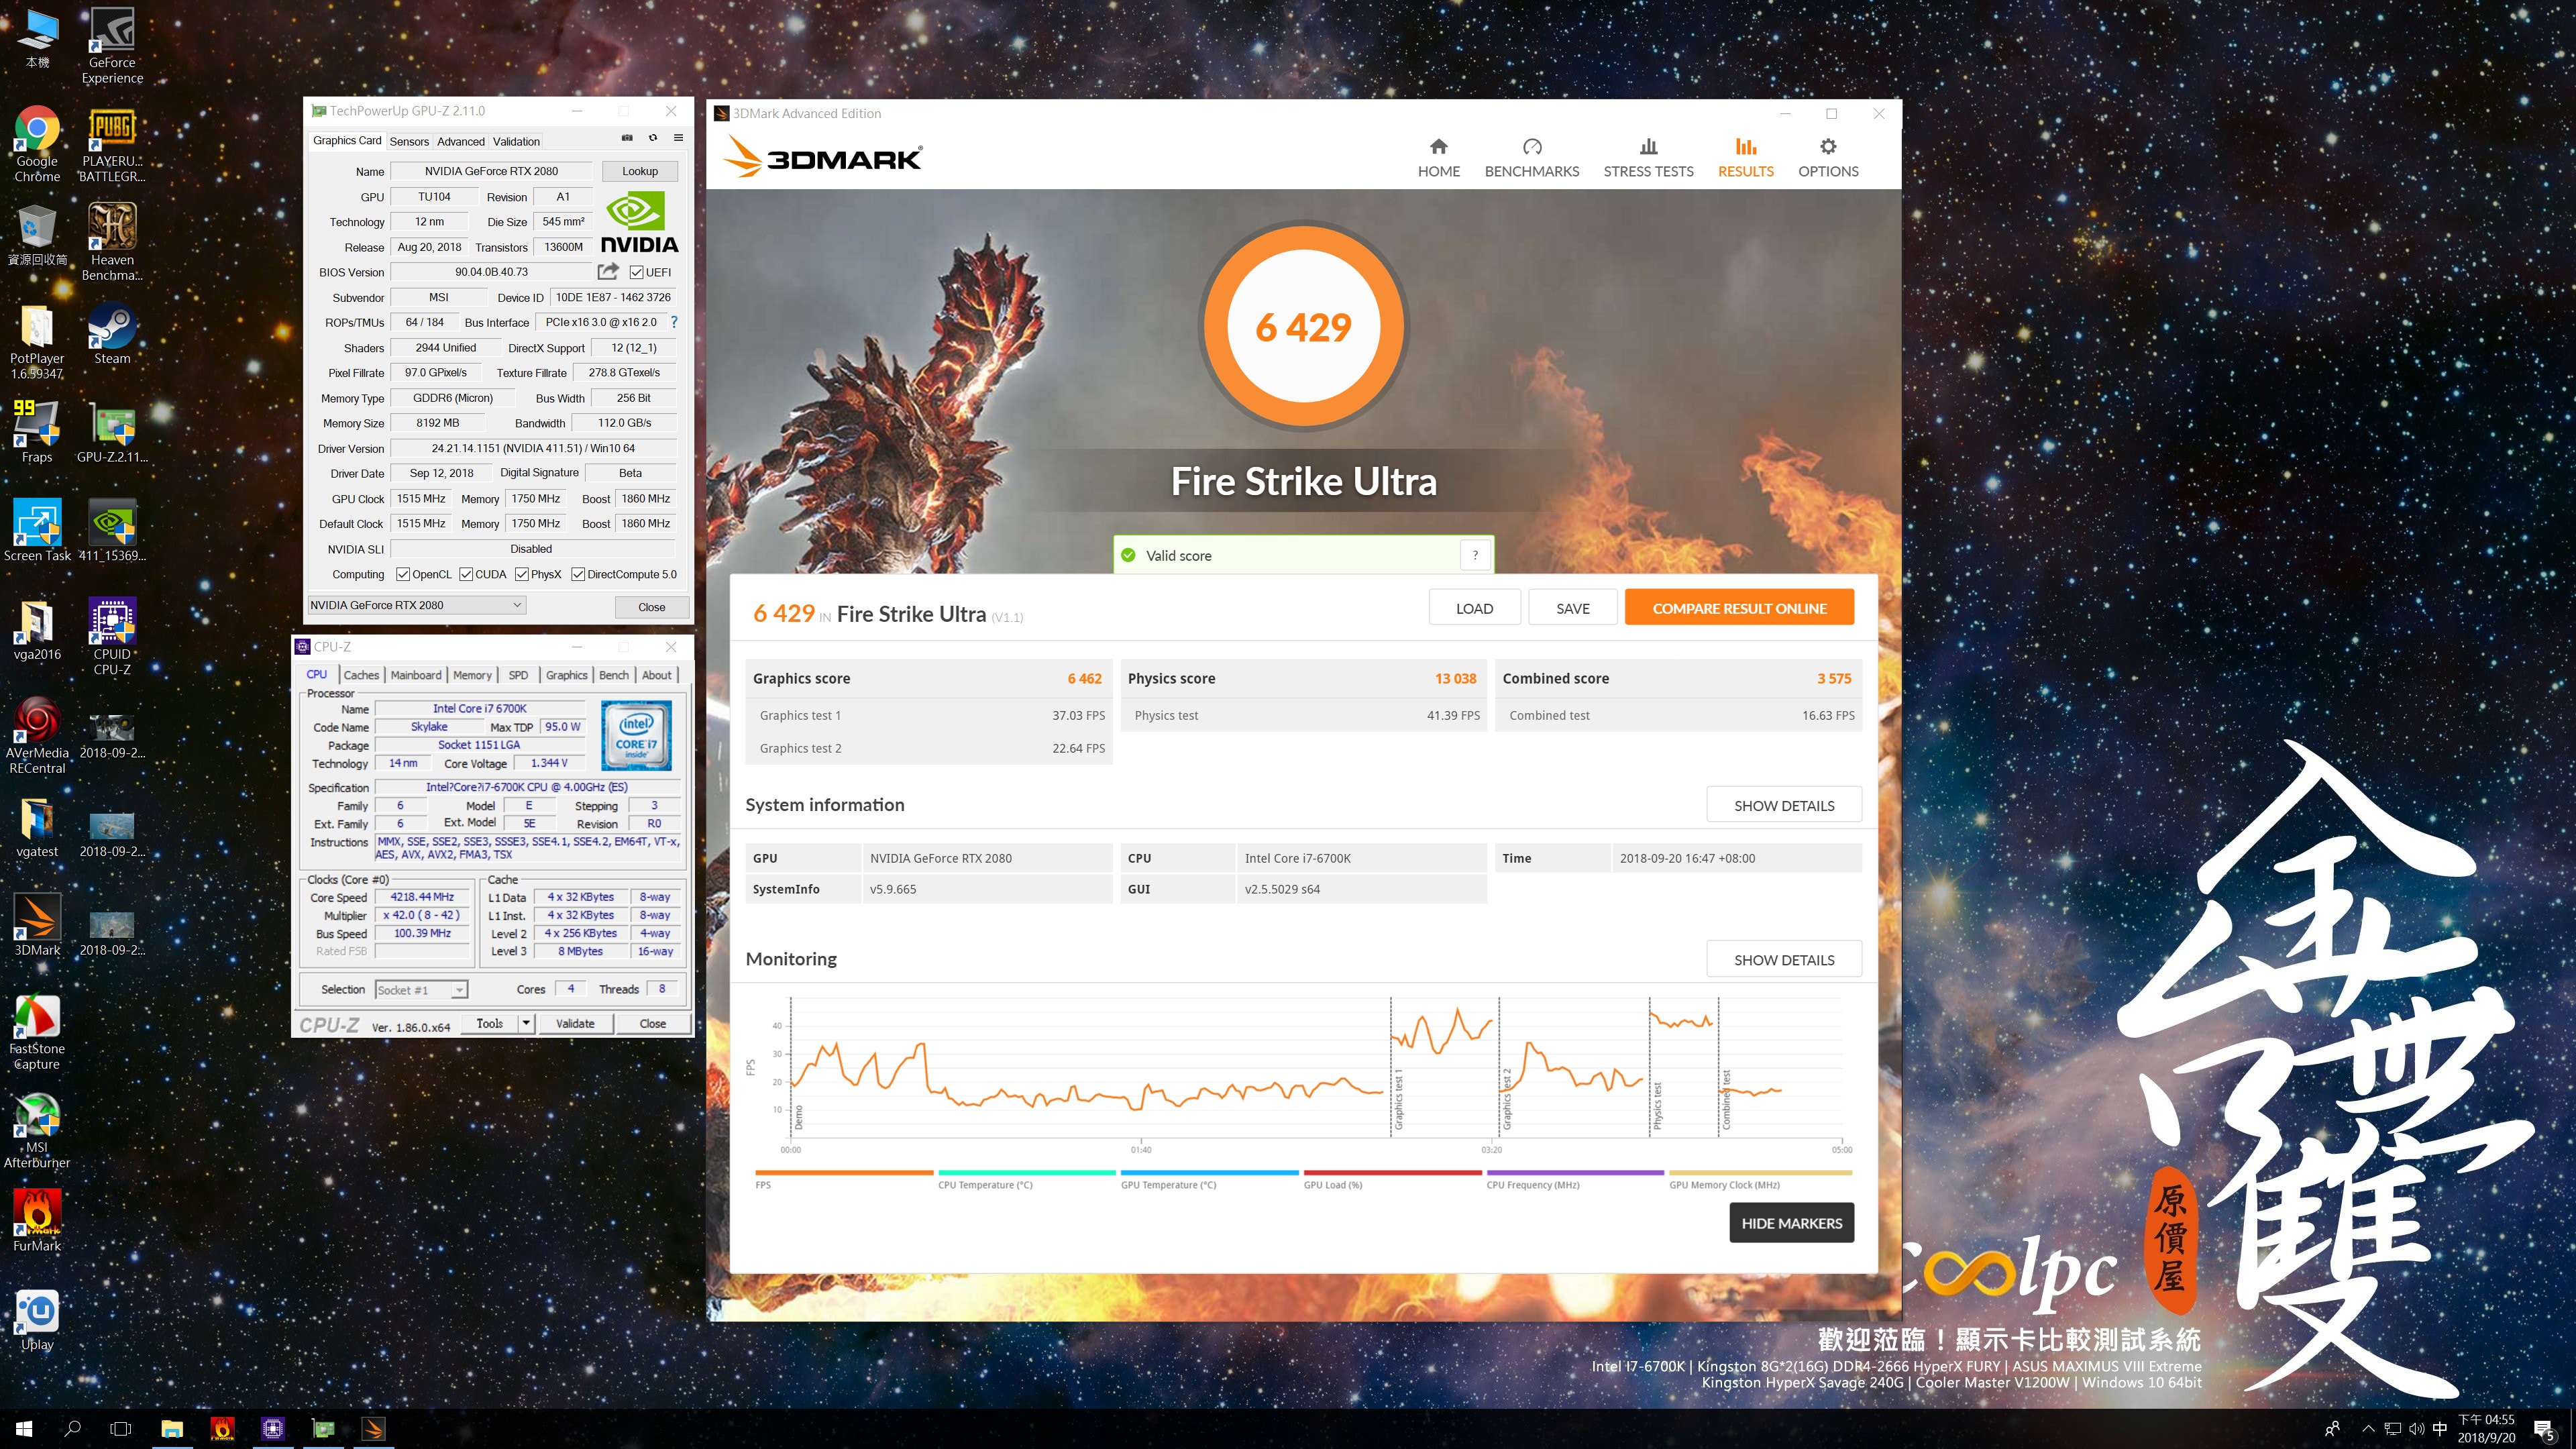Open the Fraps desktop icon
The width and height of the screenshot is (2576, 1449).
click(x=37, y=433)
